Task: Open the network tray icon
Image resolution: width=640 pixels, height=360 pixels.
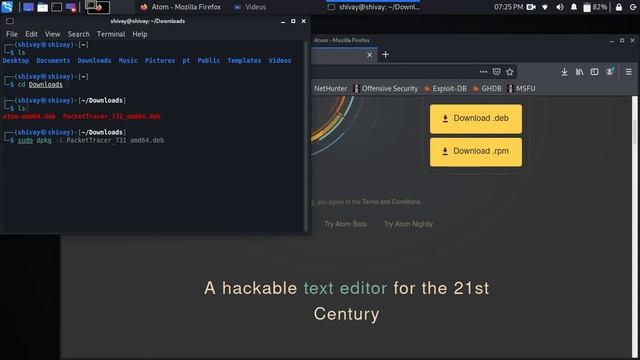Action: coord(545,7)
